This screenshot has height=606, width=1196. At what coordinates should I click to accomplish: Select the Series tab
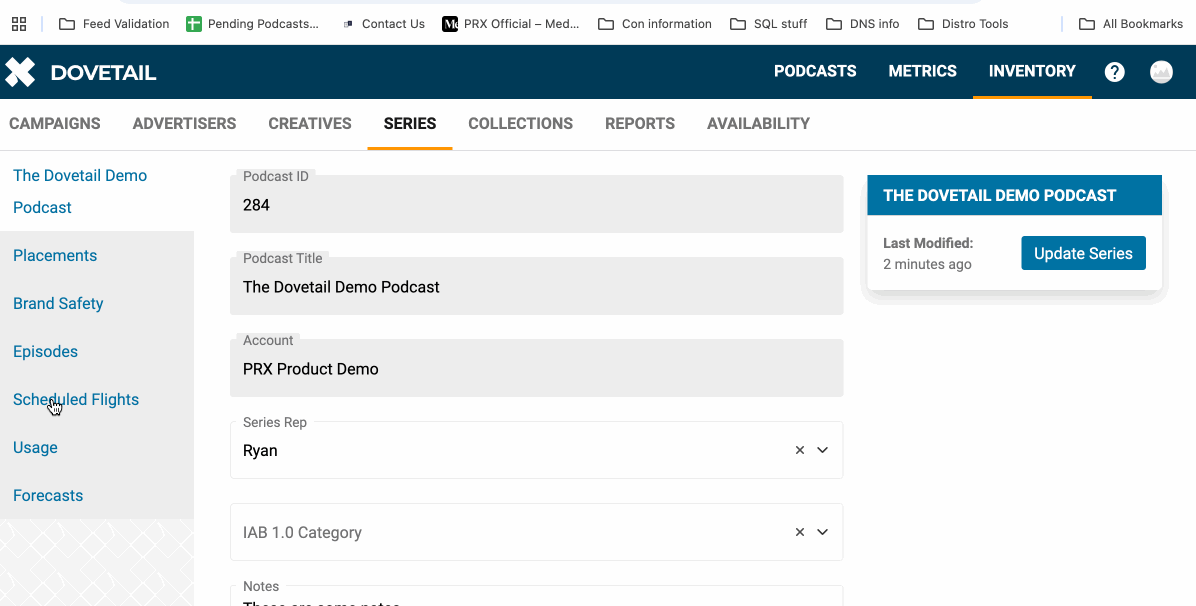click(x=410, y=124)
